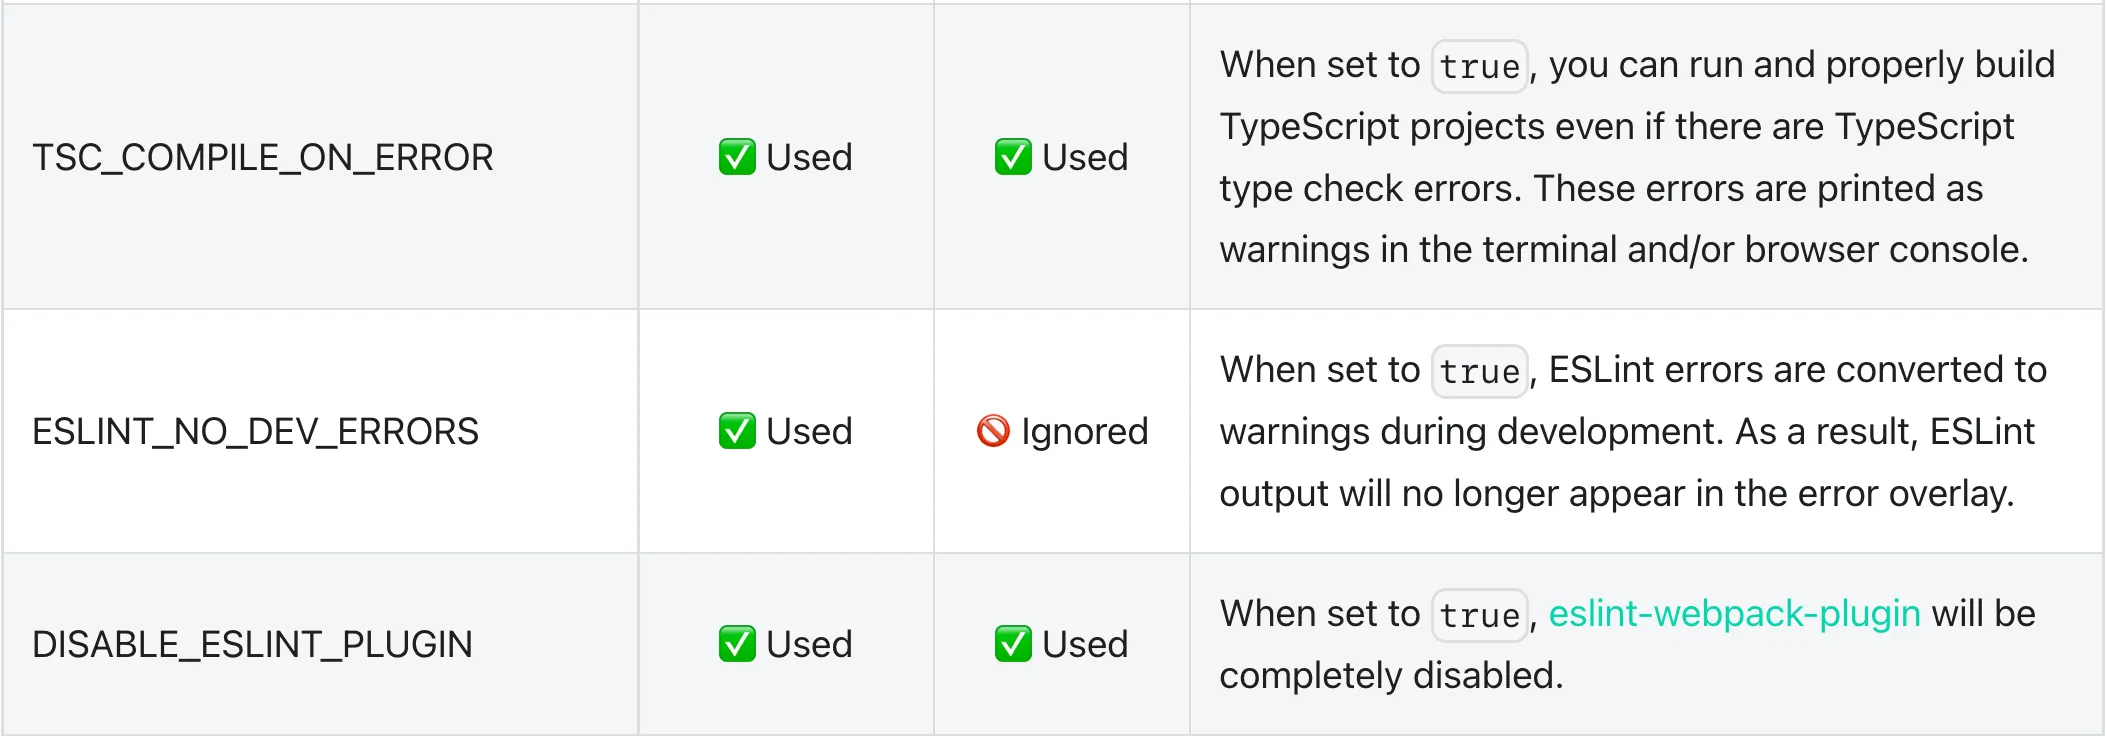Open the eslint-webpack-plugin link

[1734, 613]
